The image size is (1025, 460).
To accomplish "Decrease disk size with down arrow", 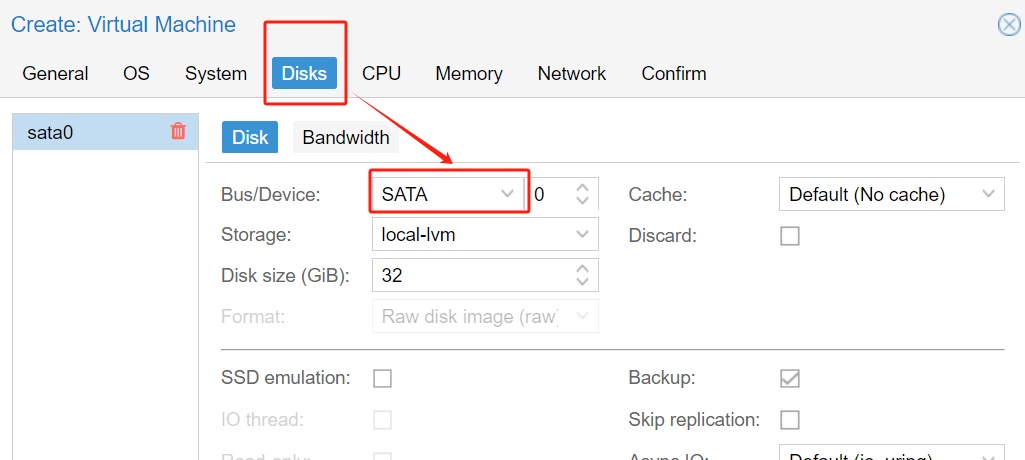I will [x=583, y=281].
